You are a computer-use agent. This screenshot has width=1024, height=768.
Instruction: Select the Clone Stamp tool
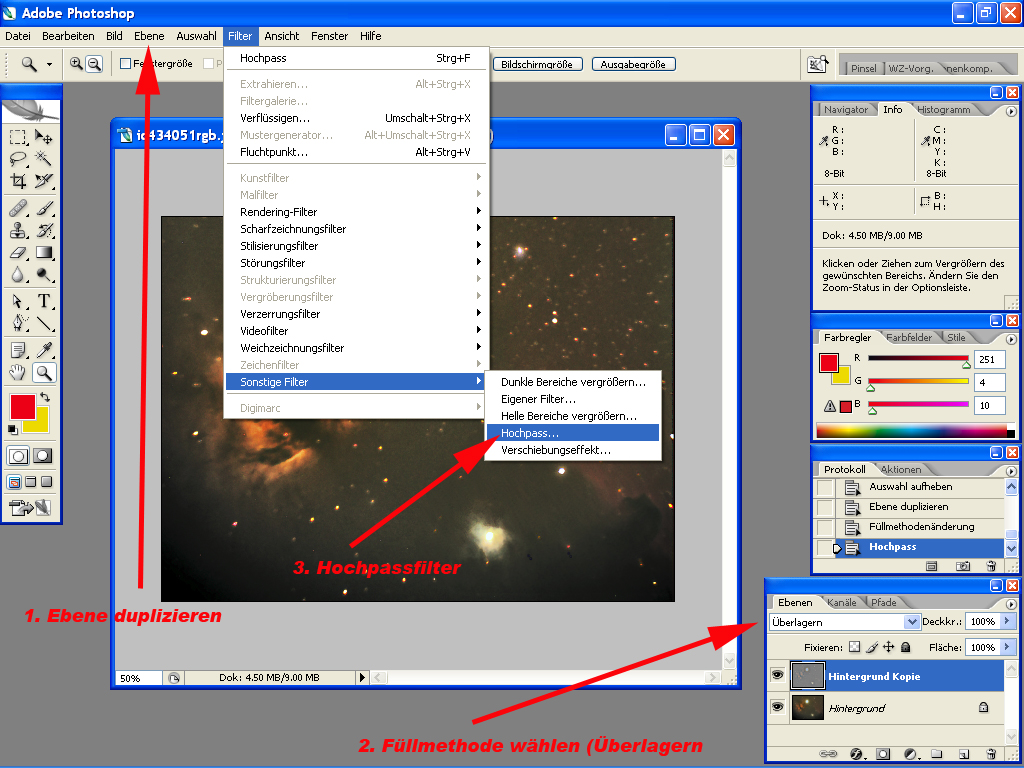18,231
